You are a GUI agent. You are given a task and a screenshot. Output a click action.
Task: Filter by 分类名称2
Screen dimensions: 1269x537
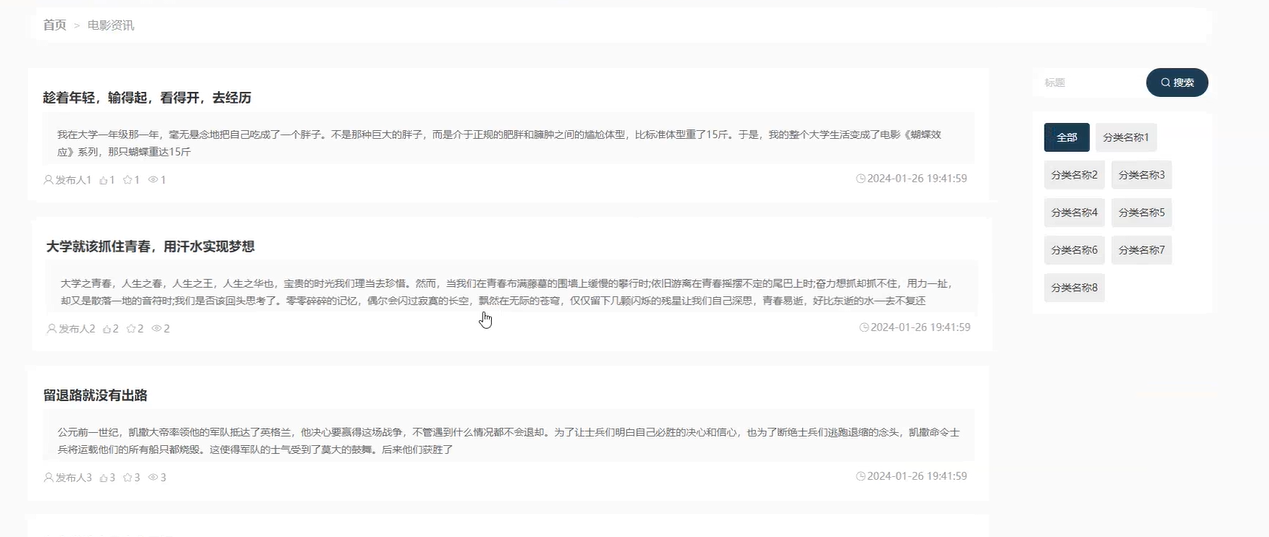[x=1074, y=175]
